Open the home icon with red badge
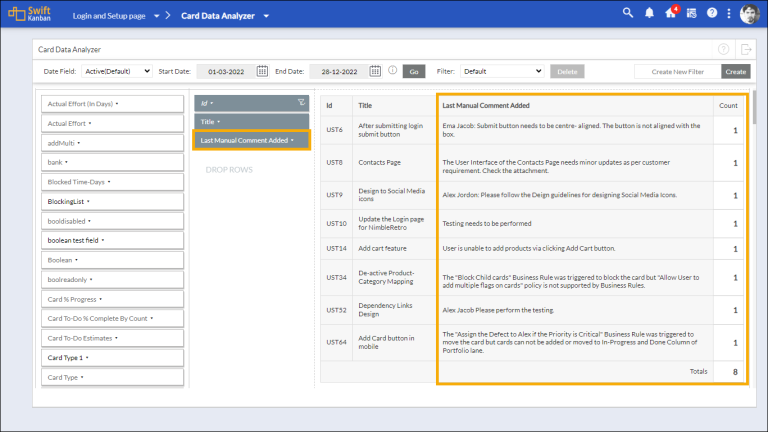768x432 pixels. (x=671, y=12)
